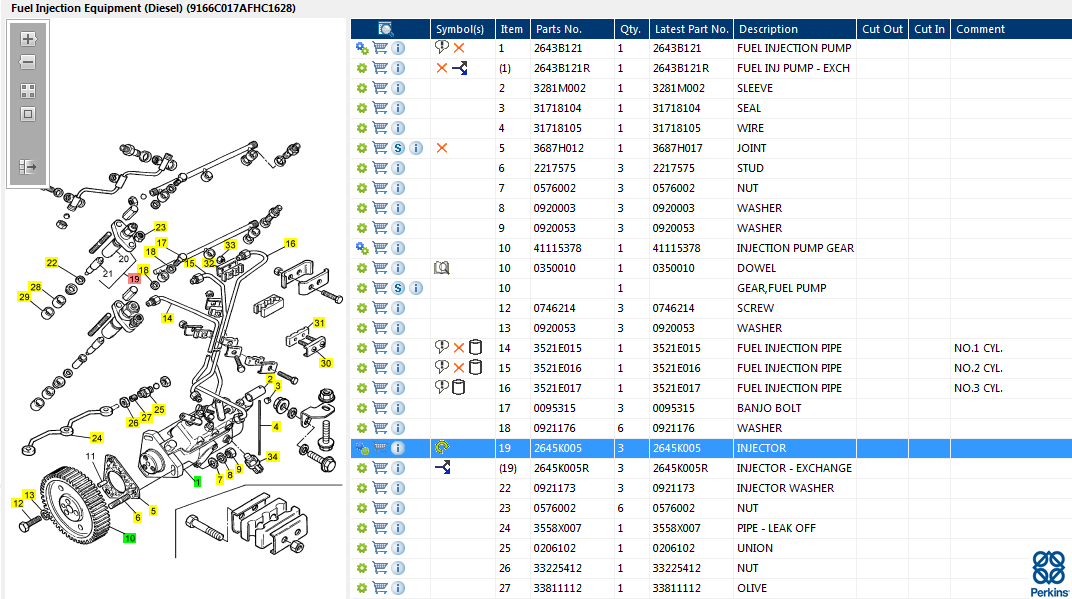
Task: Add FUEL INJECTION PUMP 2643B121 to cart
Action: click(380, 48)
